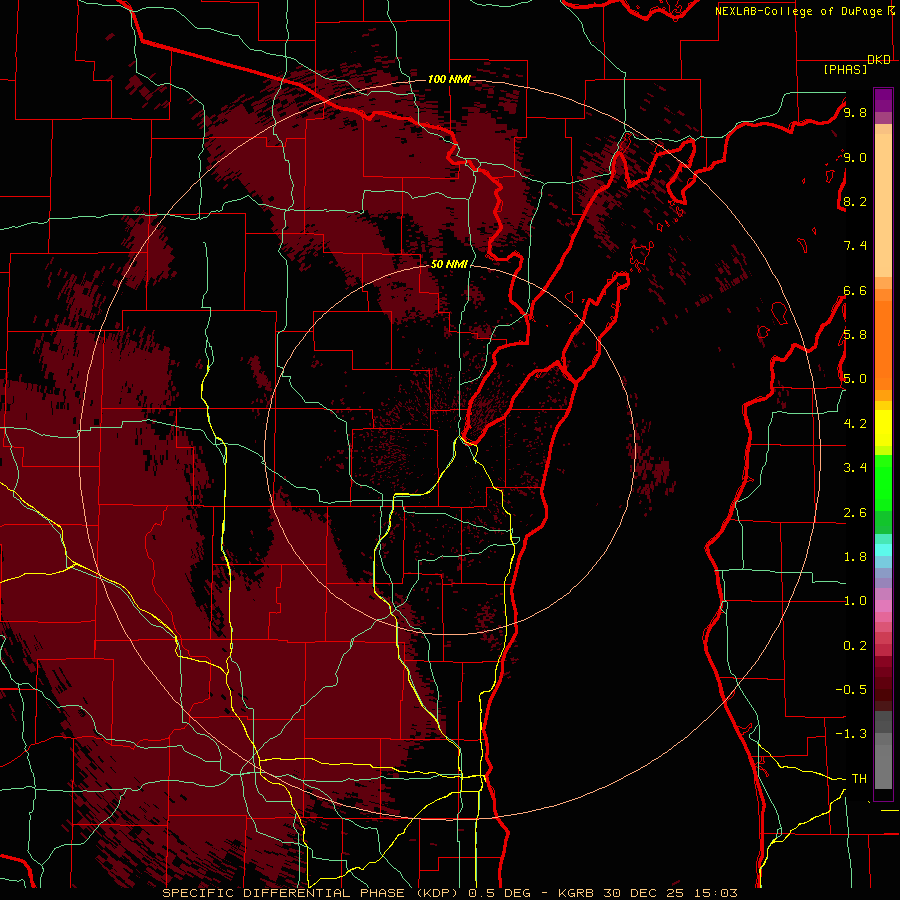Click the 5.8 scale value
The height and width of the screenshot is (900, 900).
coord(855,335)
